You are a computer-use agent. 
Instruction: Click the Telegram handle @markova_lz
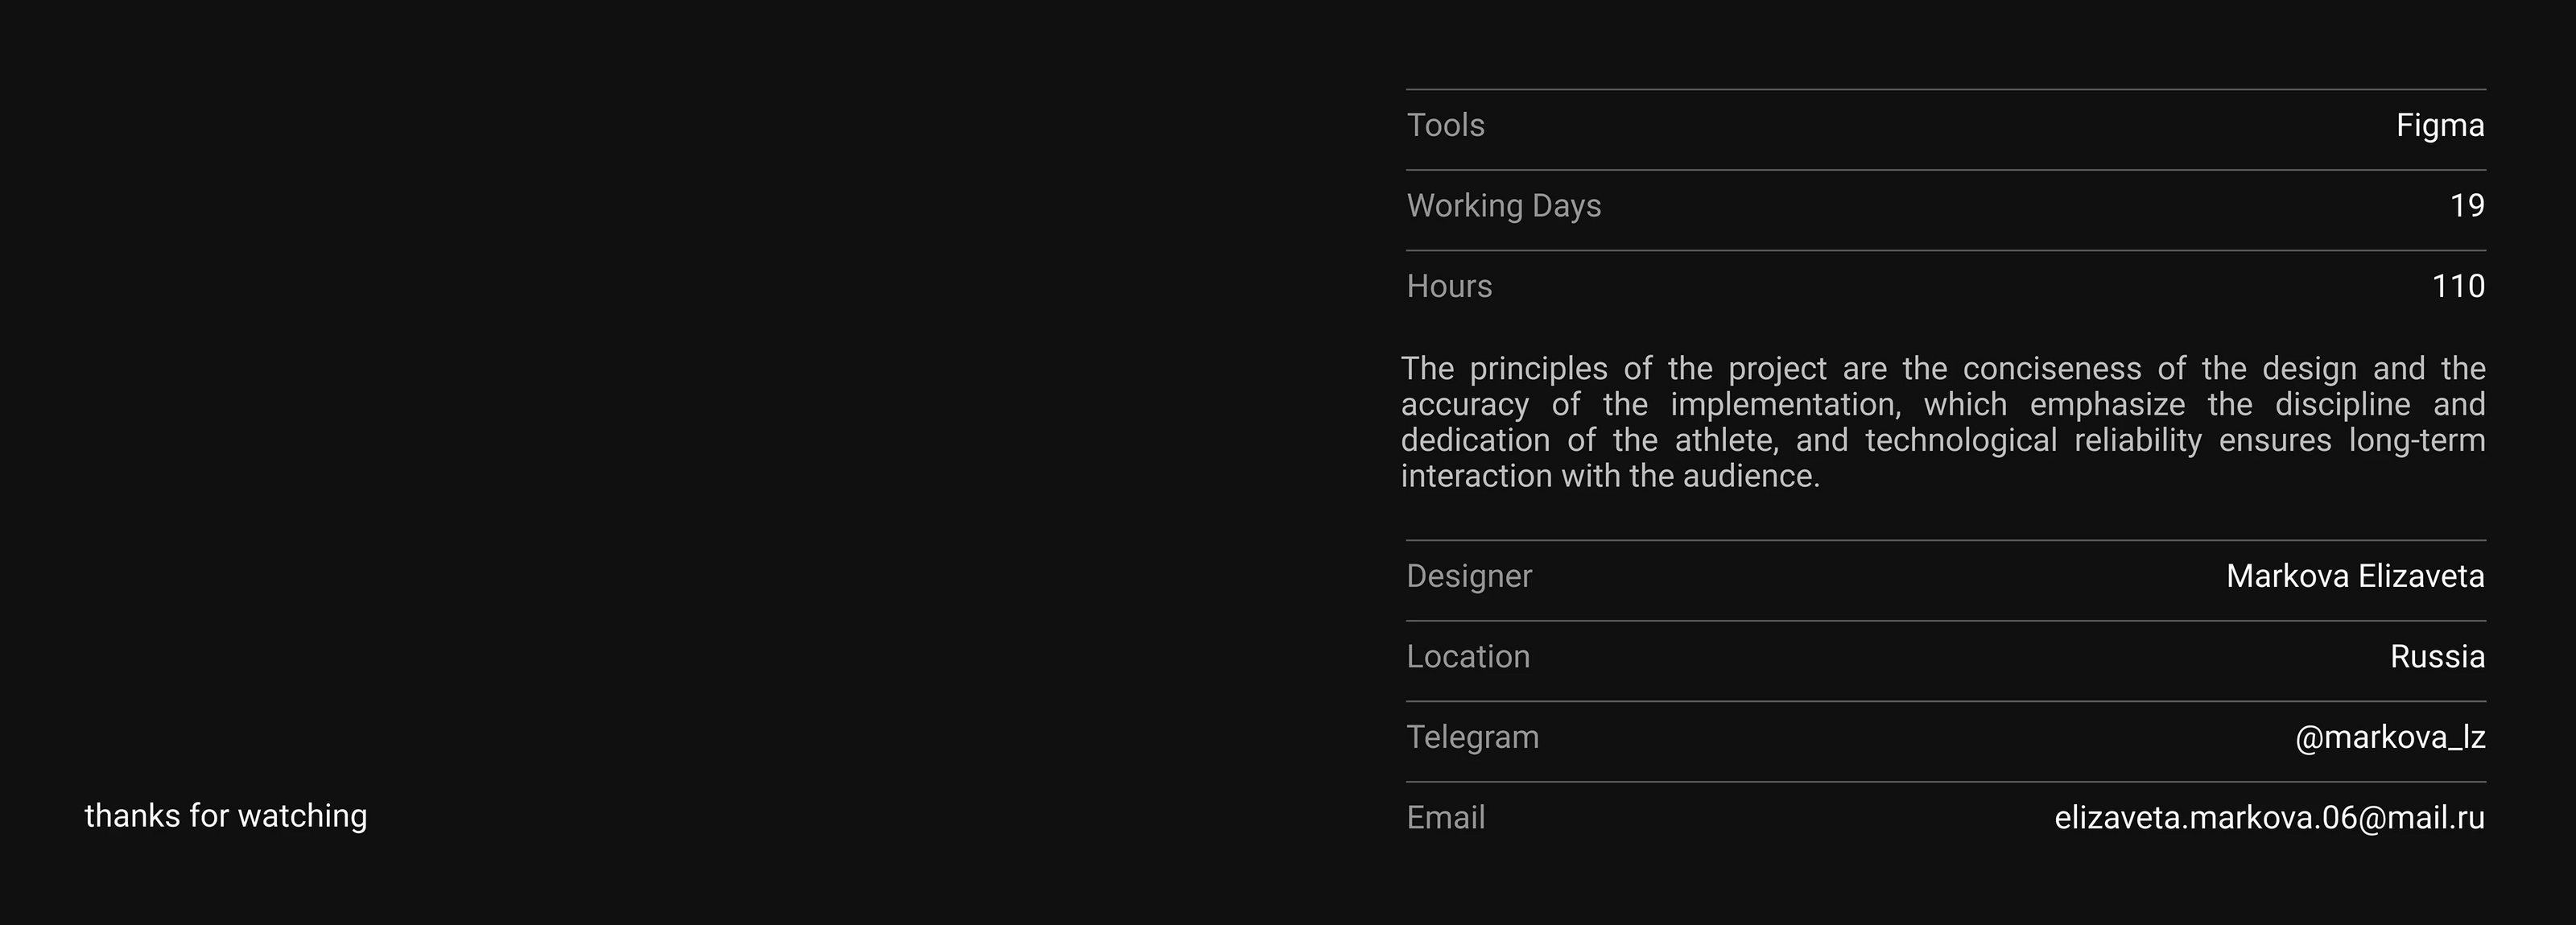coord(2389,738)
